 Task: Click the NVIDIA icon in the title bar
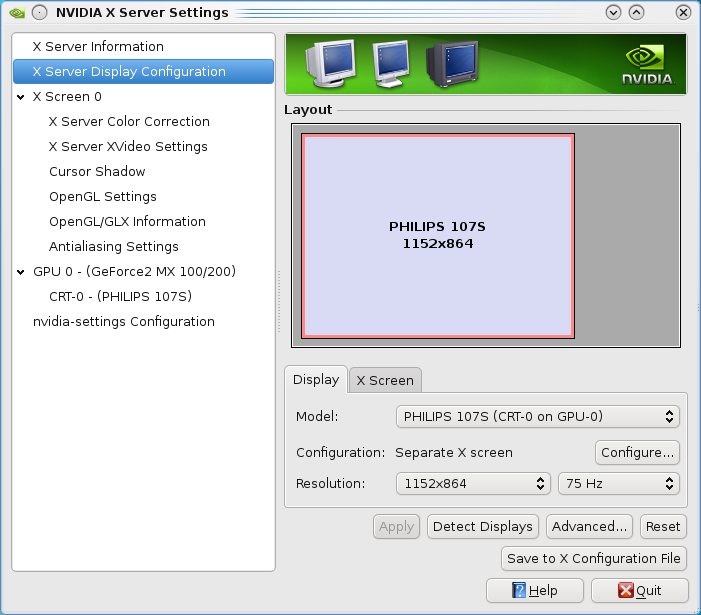click(x=15, y=13)
